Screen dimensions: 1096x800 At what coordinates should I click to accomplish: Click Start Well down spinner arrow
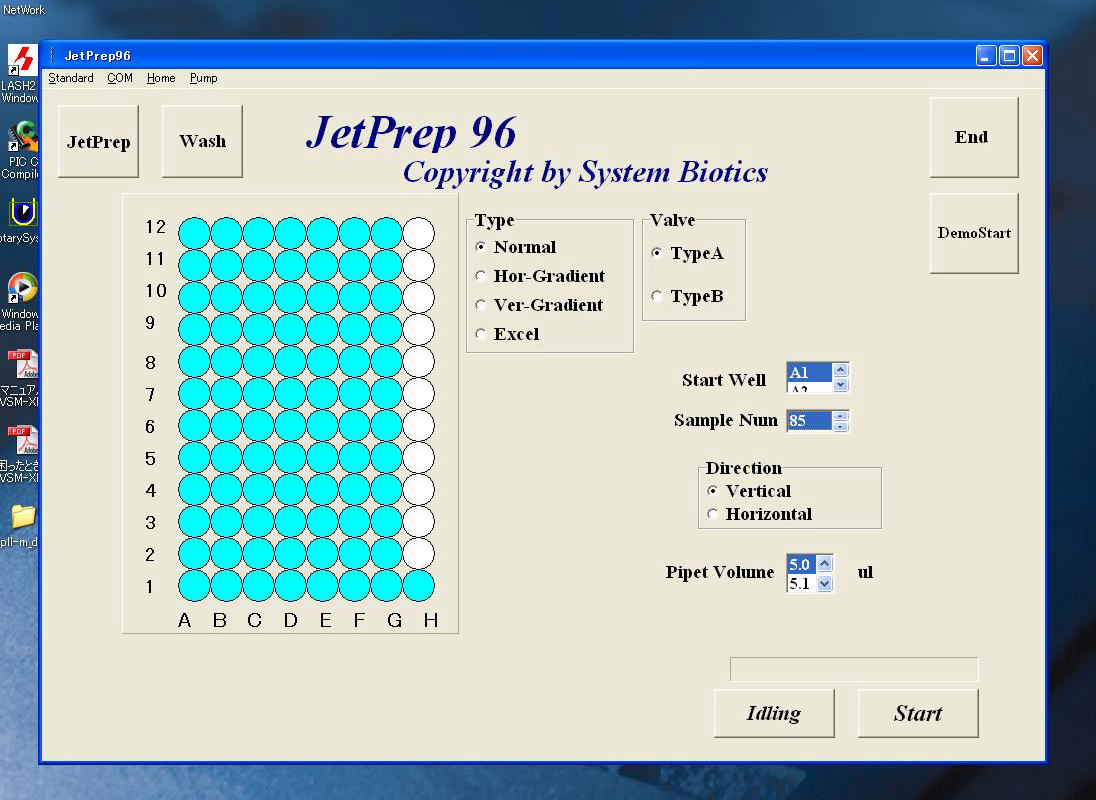coord(841,384)
